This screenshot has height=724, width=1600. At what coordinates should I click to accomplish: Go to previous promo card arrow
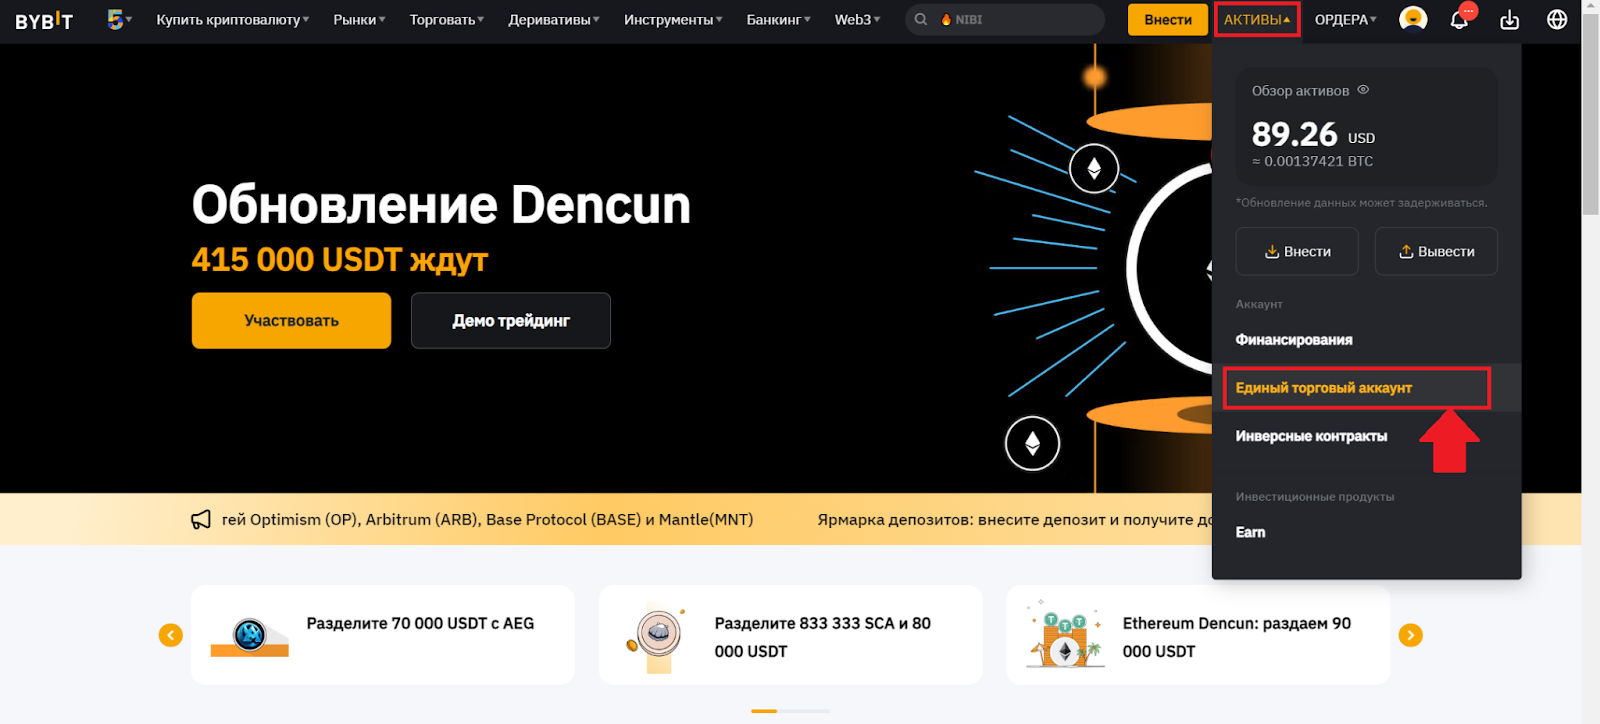pos(171,635)
